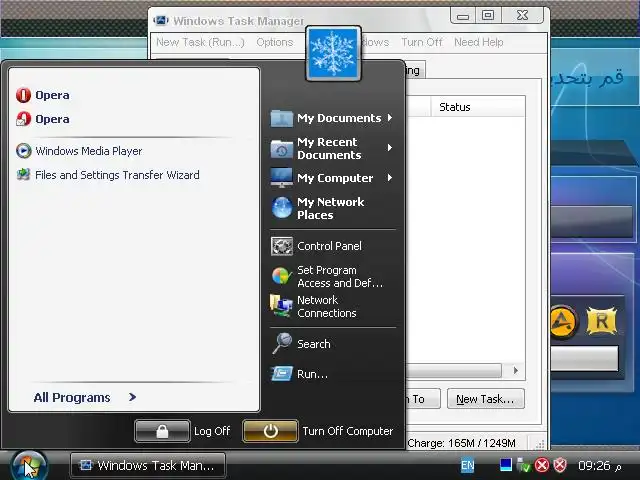Click the horizontal scrollbar track in Task Manager
The height and width of the screenshot is (480, 640).
coord(454,371)
